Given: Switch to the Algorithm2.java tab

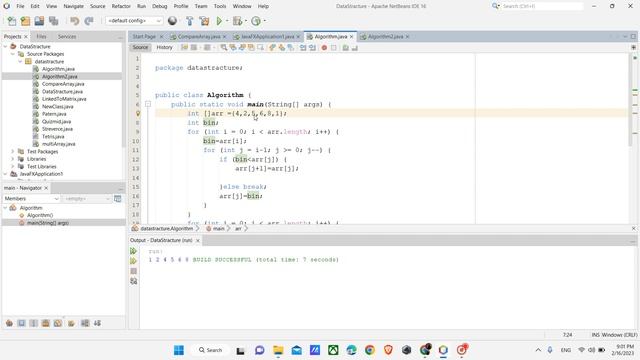Looking at the screenshot, I should (385, 37).
